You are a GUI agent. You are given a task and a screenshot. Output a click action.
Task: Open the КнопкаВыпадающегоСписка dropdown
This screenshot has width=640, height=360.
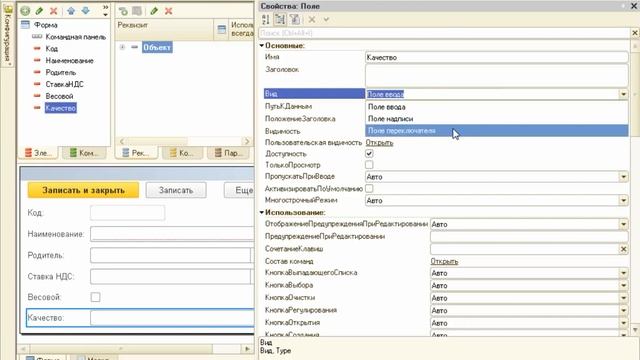pos(623,273)
